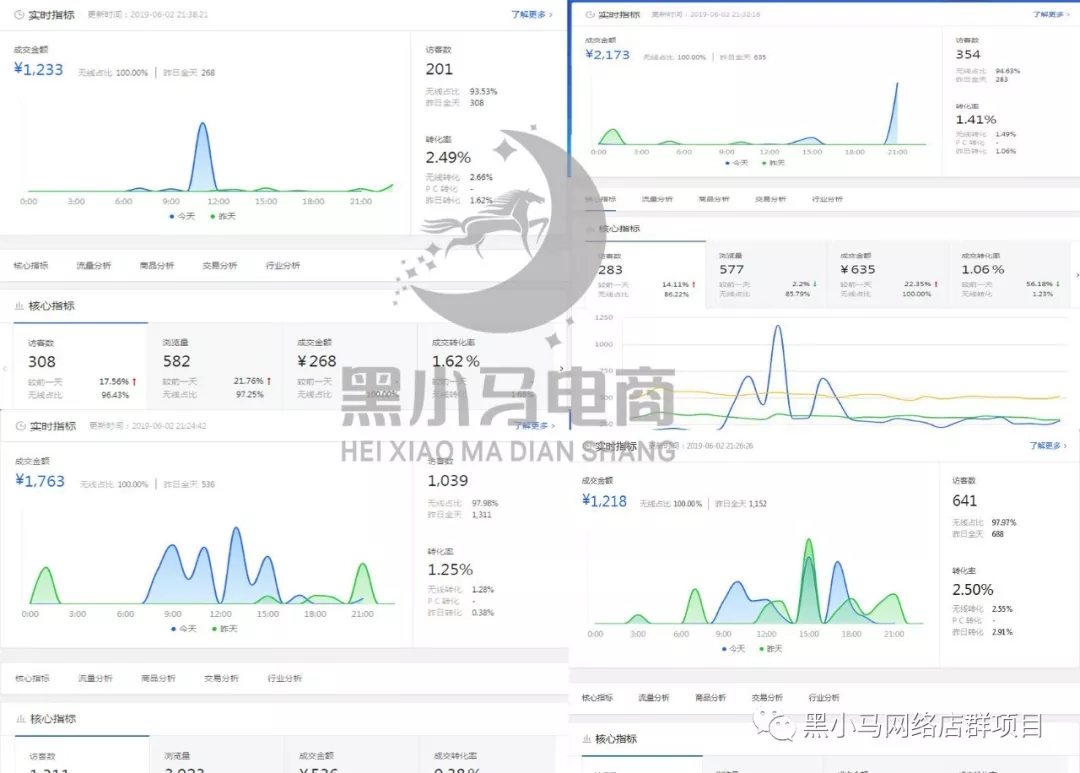
Task: Click 了解更多 link in the ¥2,173 dashboard
Action: pyautogui.click(x=1050, y=14)
